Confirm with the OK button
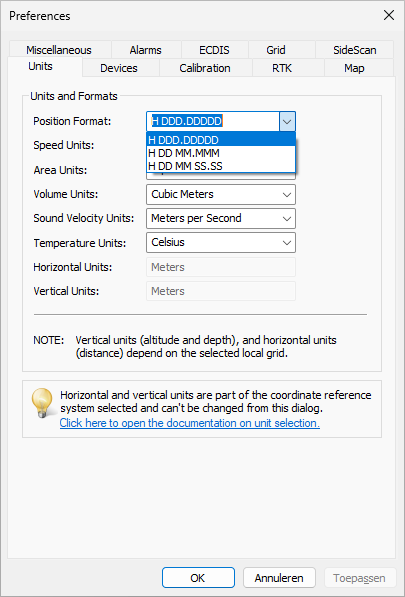The height and width of the screenshot is (597, 405). click(x=198, y=578)
